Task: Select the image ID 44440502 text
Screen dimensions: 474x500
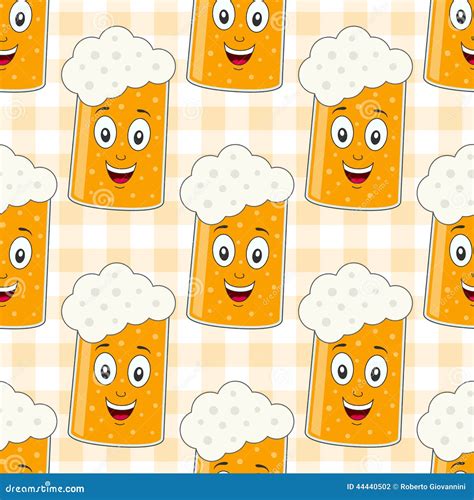Action: [x=368, y=487]
